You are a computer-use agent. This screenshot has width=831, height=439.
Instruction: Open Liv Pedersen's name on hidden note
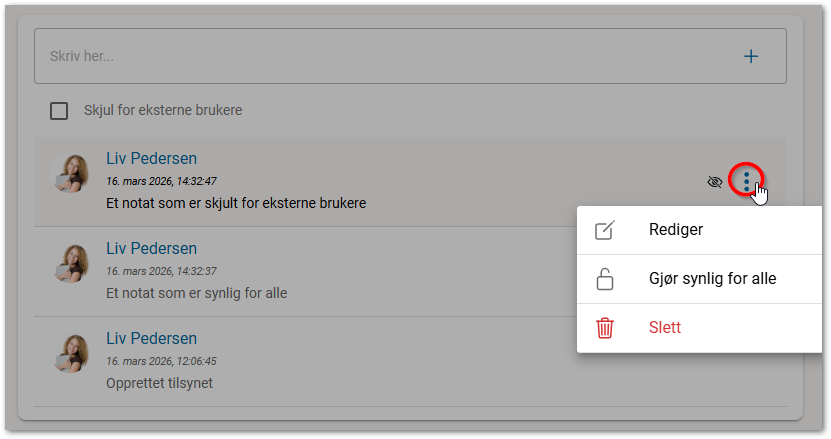151,159
